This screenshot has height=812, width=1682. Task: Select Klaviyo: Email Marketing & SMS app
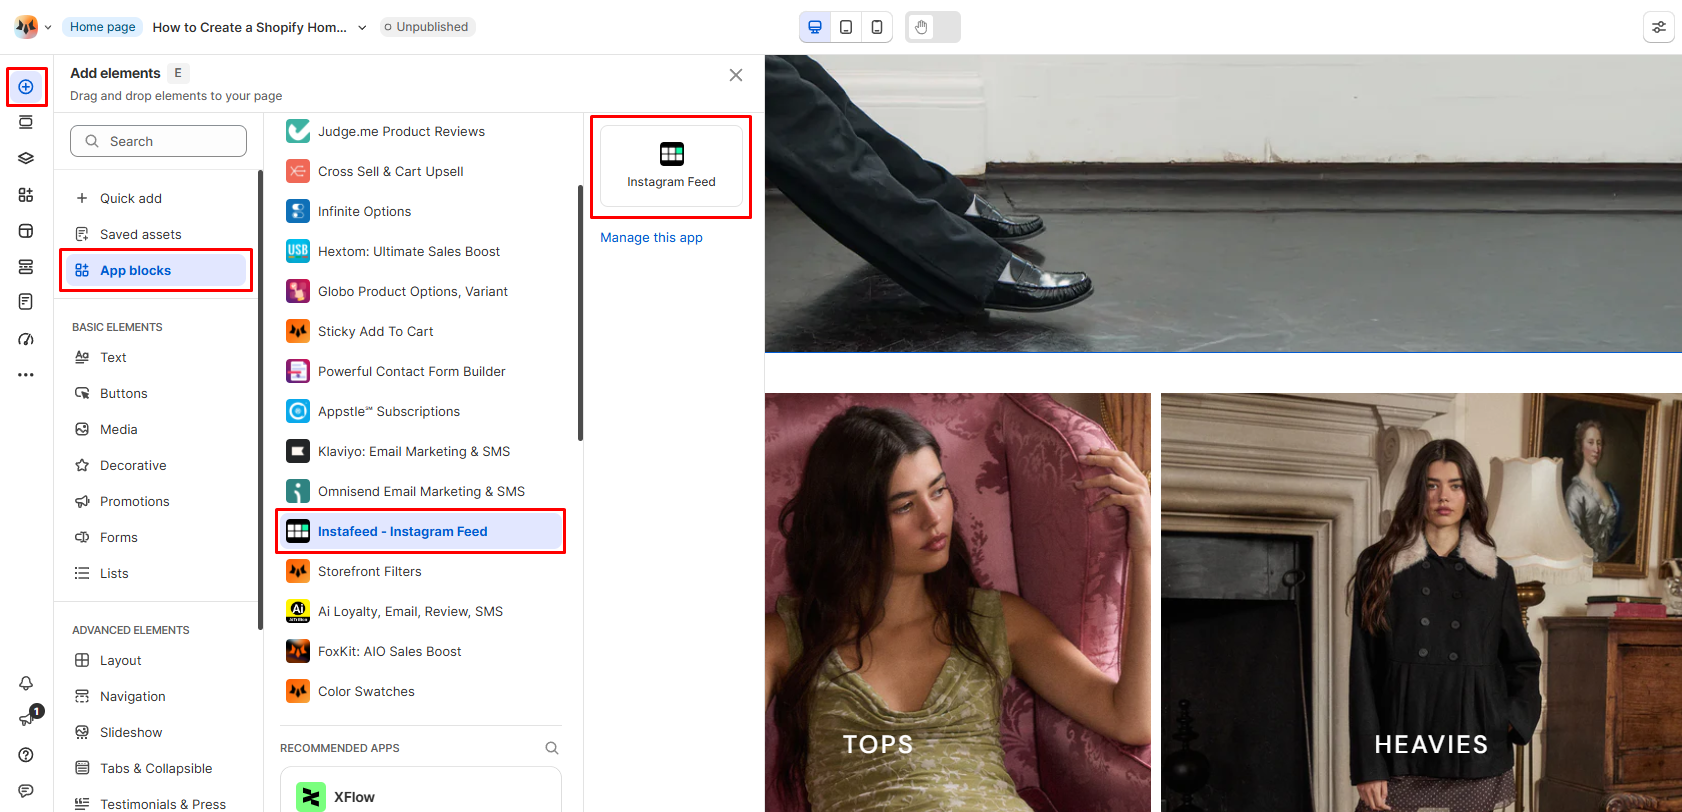(x=420, y=451)
